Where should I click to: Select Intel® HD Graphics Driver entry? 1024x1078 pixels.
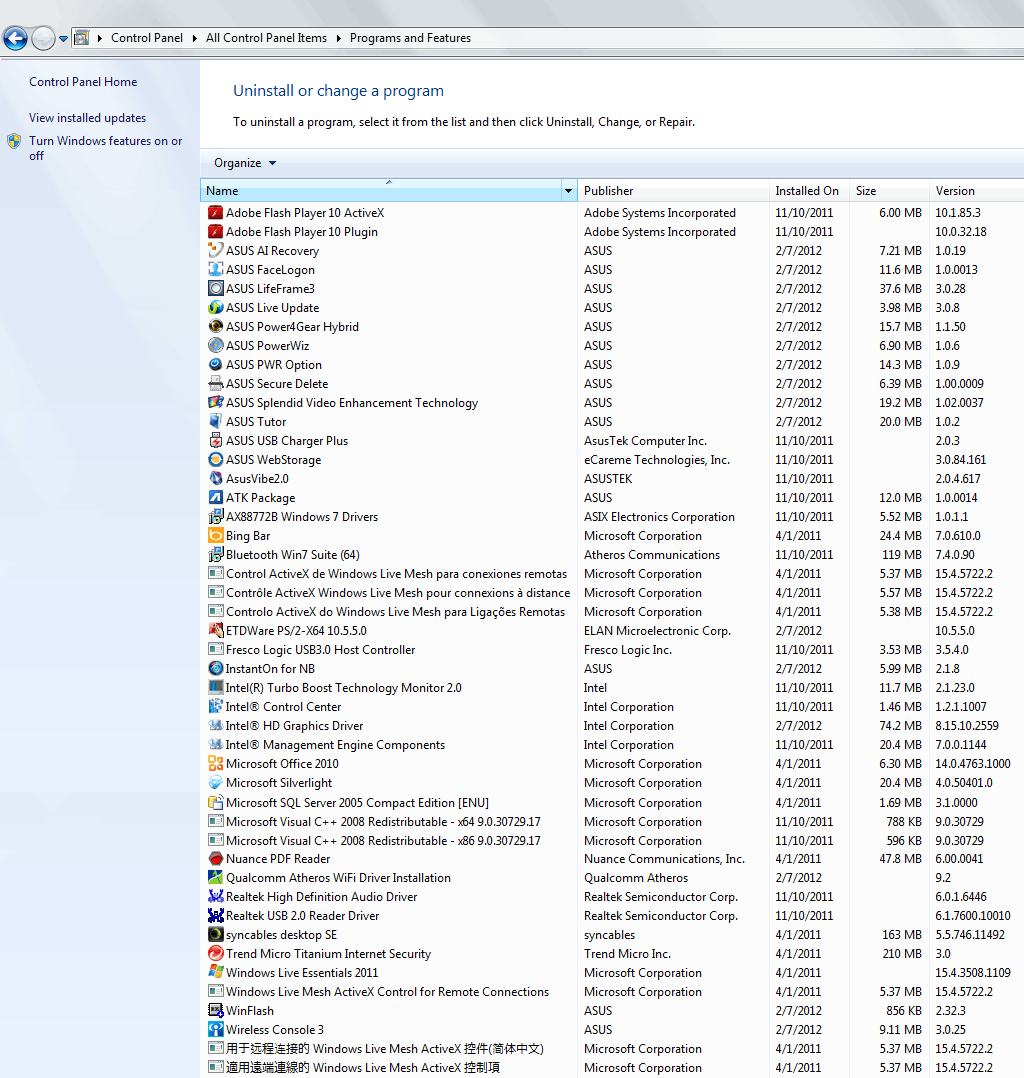click(294, 726)
